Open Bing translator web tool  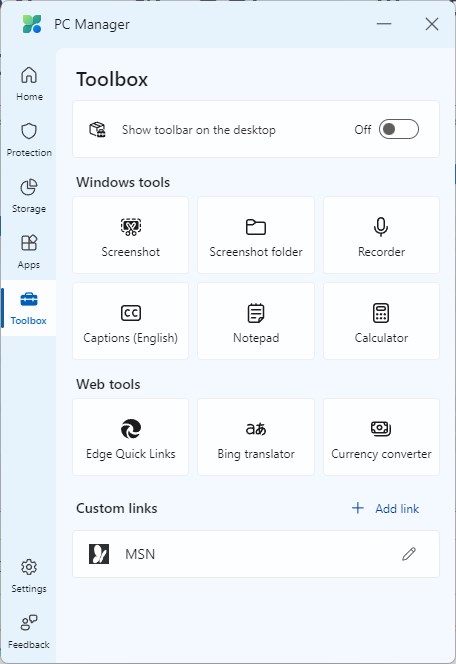[256, 437]
